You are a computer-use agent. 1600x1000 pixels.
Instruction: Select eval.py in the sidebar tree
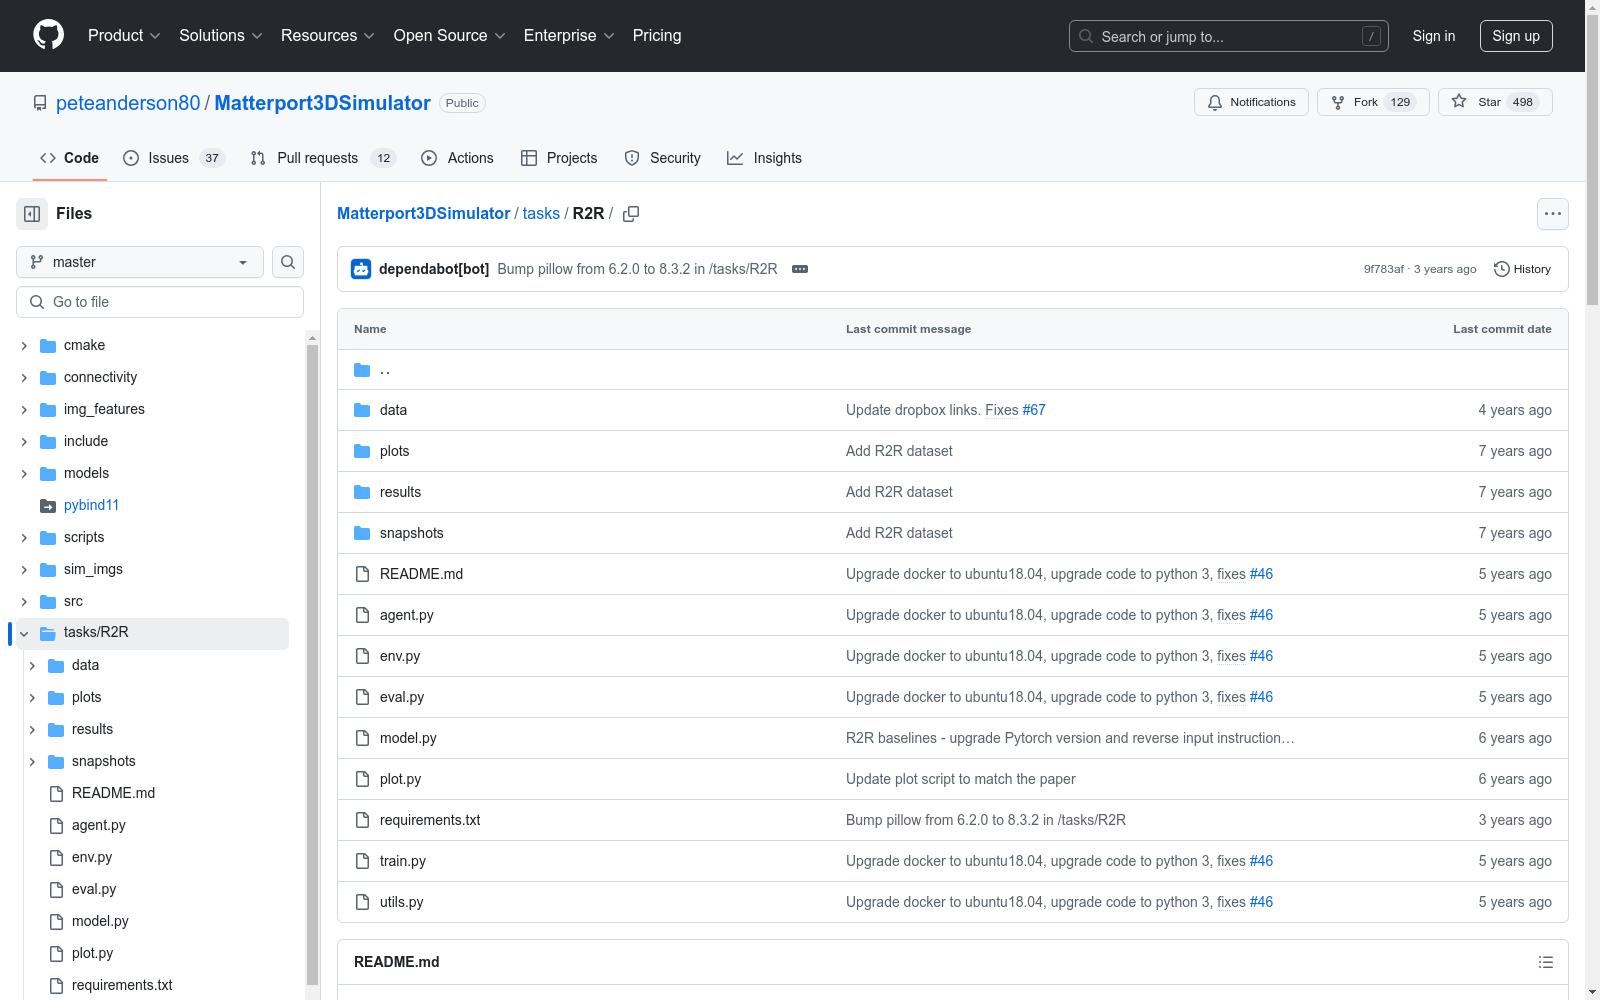coord(94,889)
